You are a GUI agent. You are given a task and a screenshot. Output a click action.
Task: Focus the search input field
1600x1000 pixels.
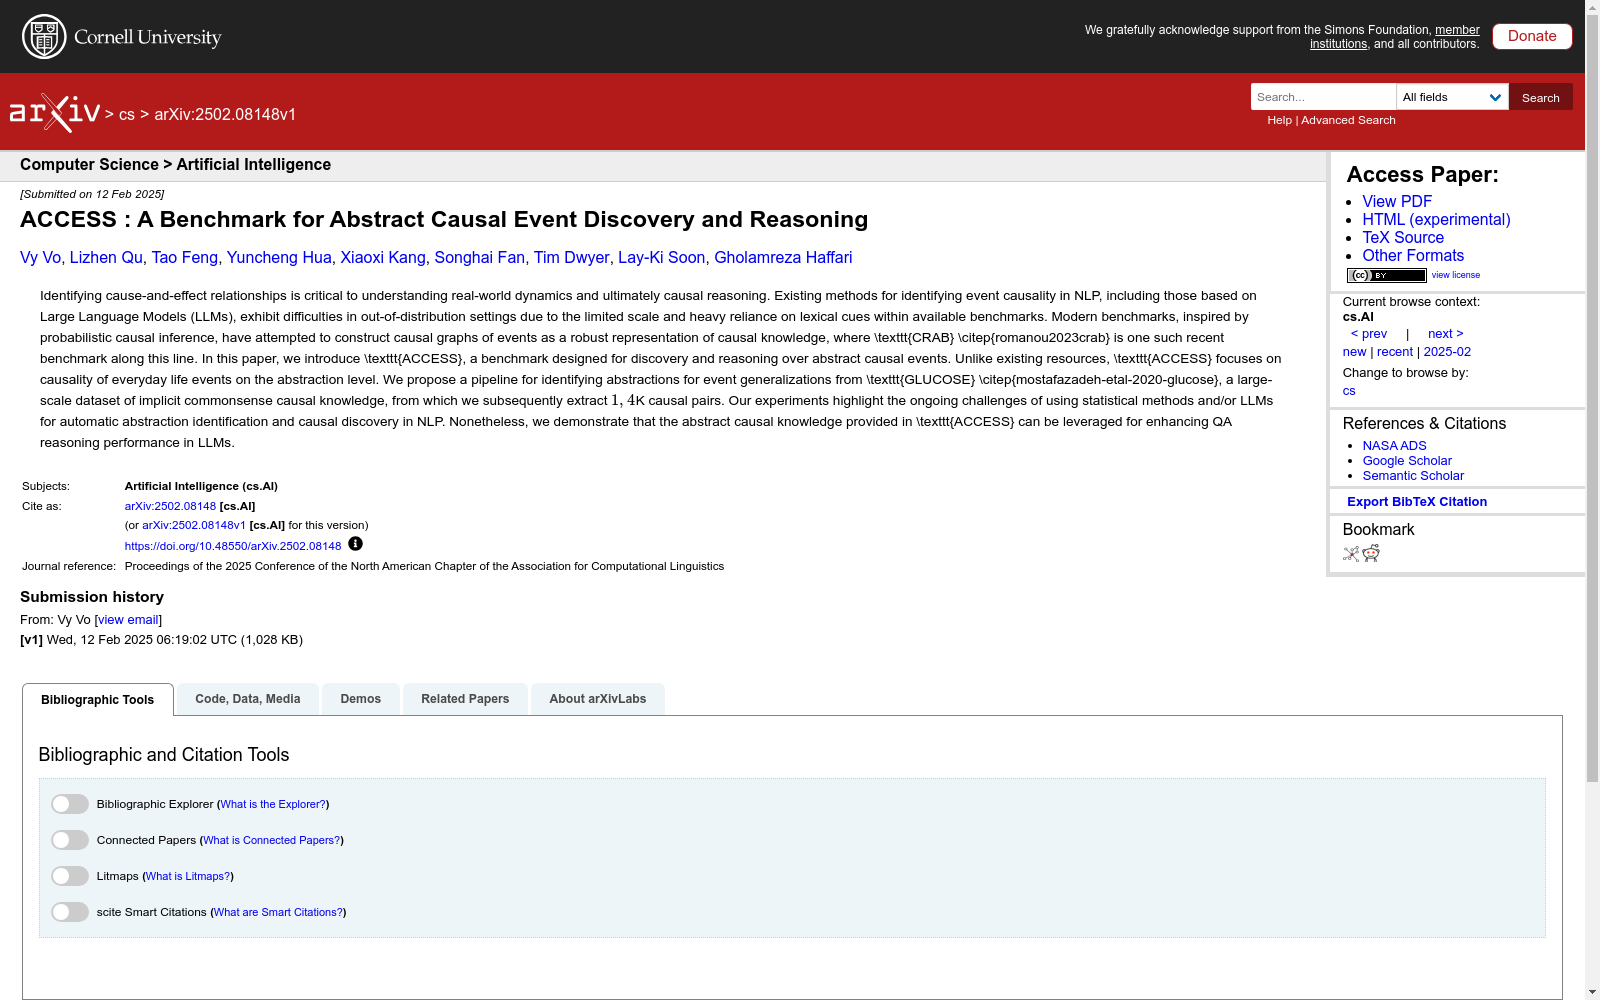pos(1323,97)
